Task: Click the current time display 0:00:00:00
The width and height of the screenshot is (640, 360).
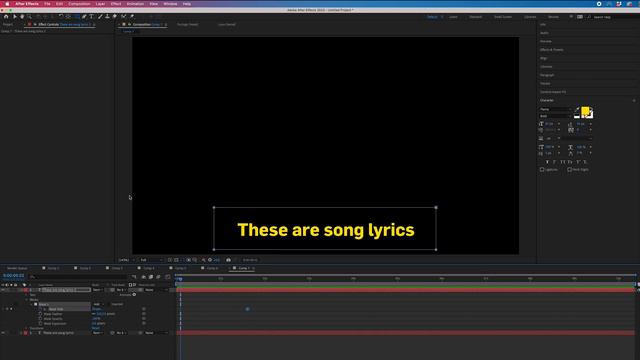Action: pyautogui.click(x=13, y=276)
